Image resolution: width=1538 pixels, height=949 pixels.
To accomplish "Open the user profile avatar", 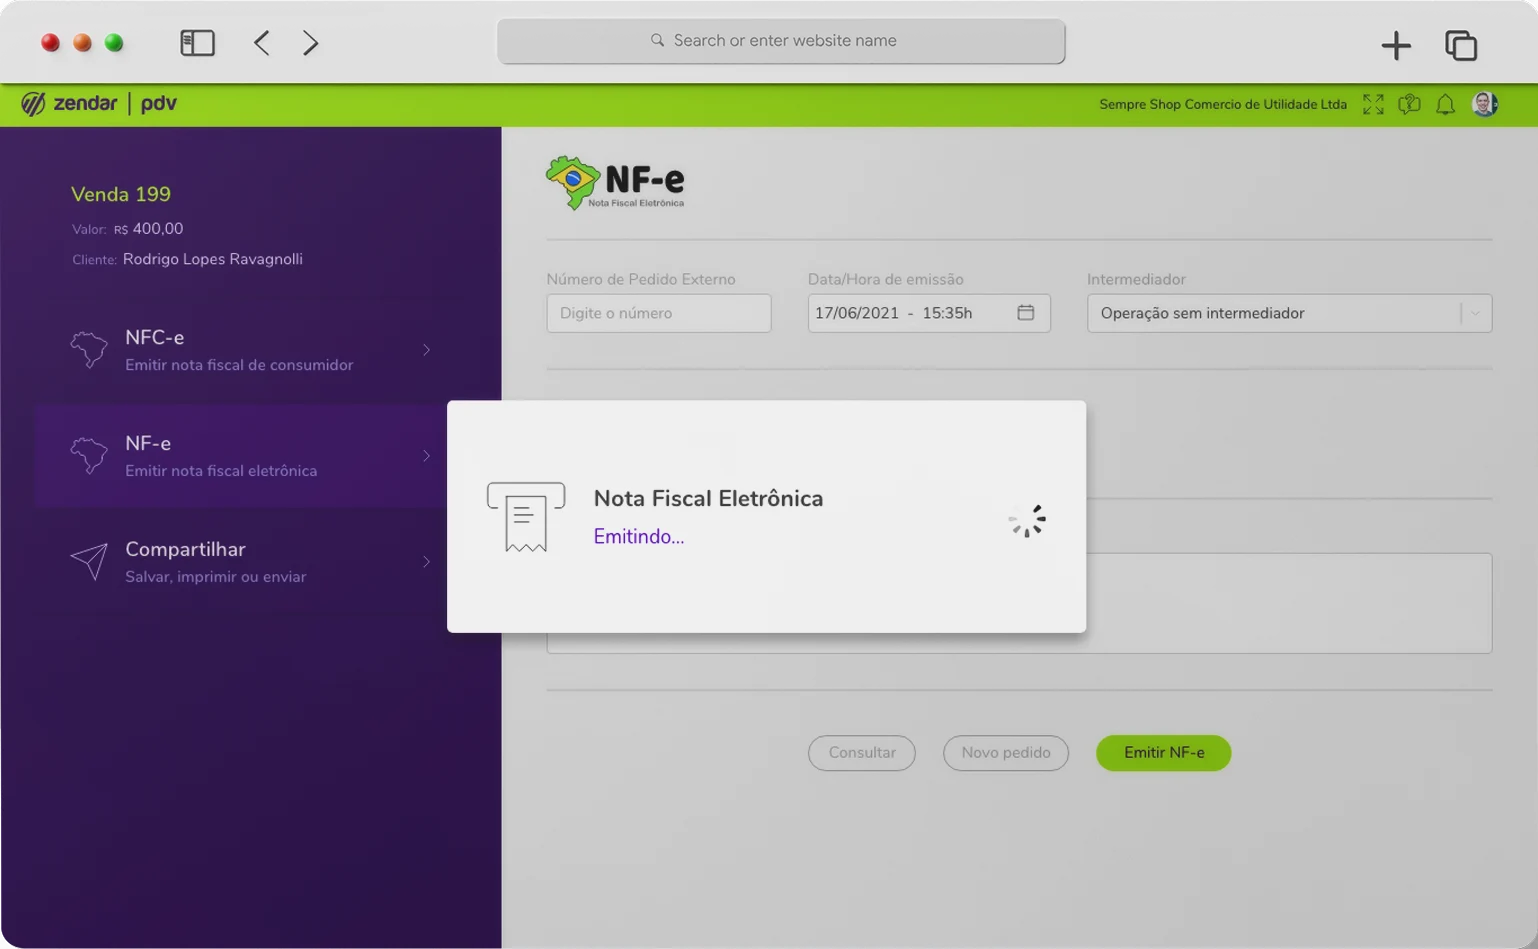I will [x=1485, y=104].
